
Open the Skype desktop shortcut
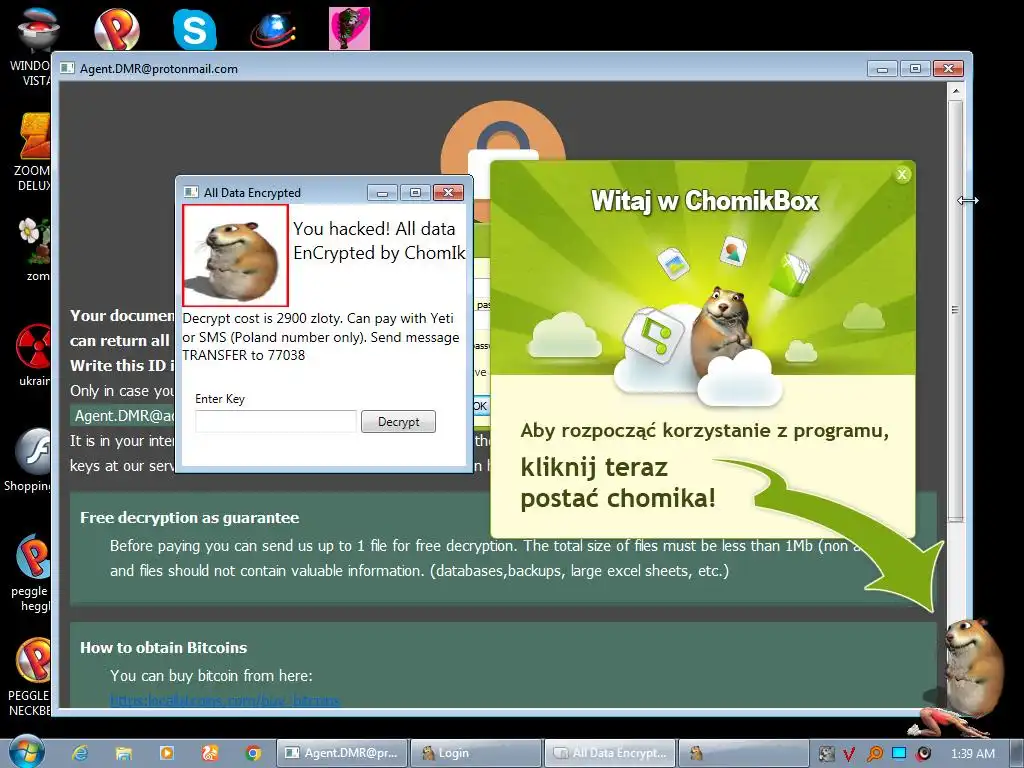195,29
